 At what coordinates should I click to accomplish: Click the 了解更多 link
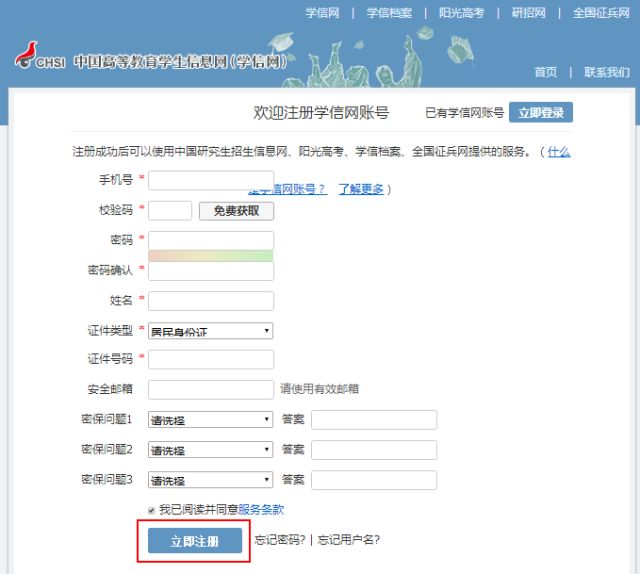[x=361, y=189]
